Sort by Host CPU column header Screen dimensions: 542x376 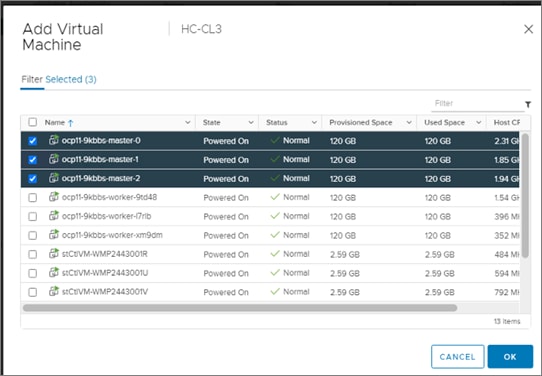(507, 122)
